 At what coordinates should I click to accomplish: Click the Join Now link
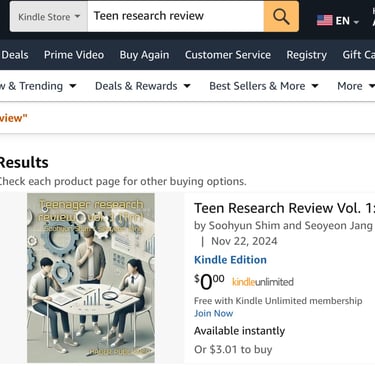213,313
